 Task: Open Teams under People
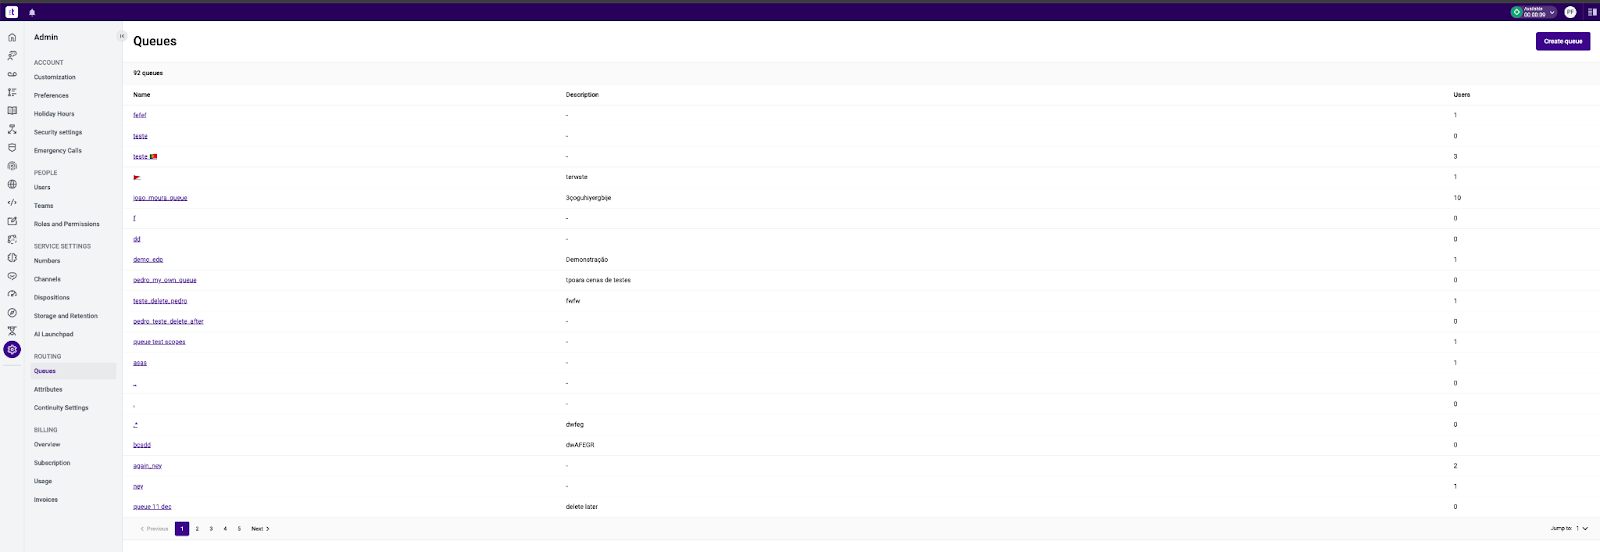(44, 206)
